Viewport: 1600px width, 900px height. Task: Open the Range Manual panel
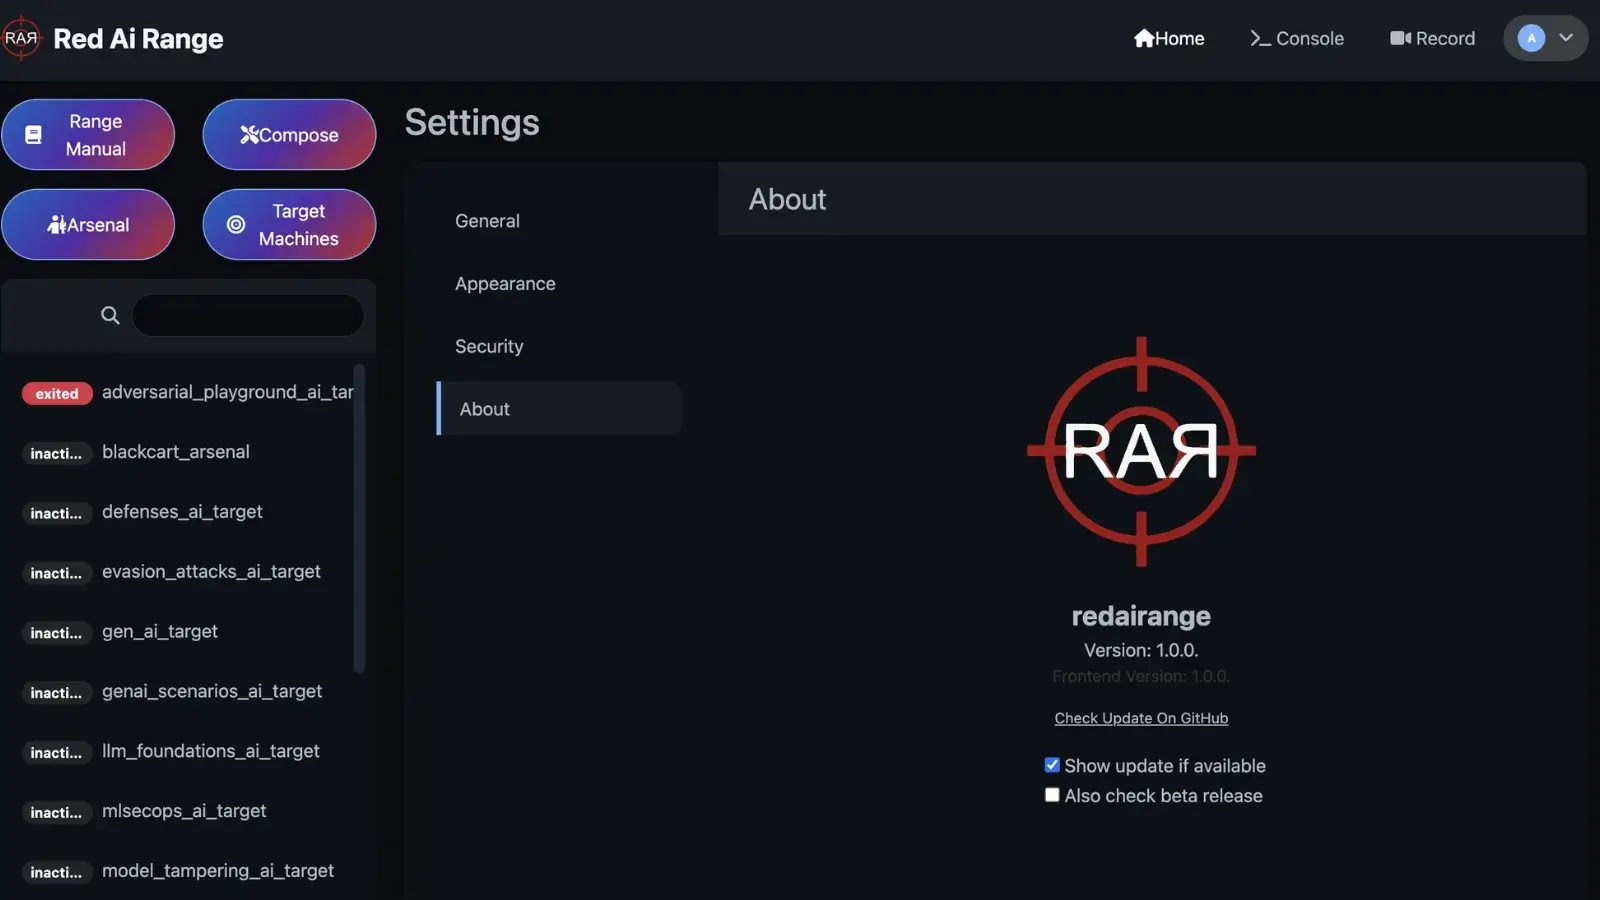pos(88,134)
